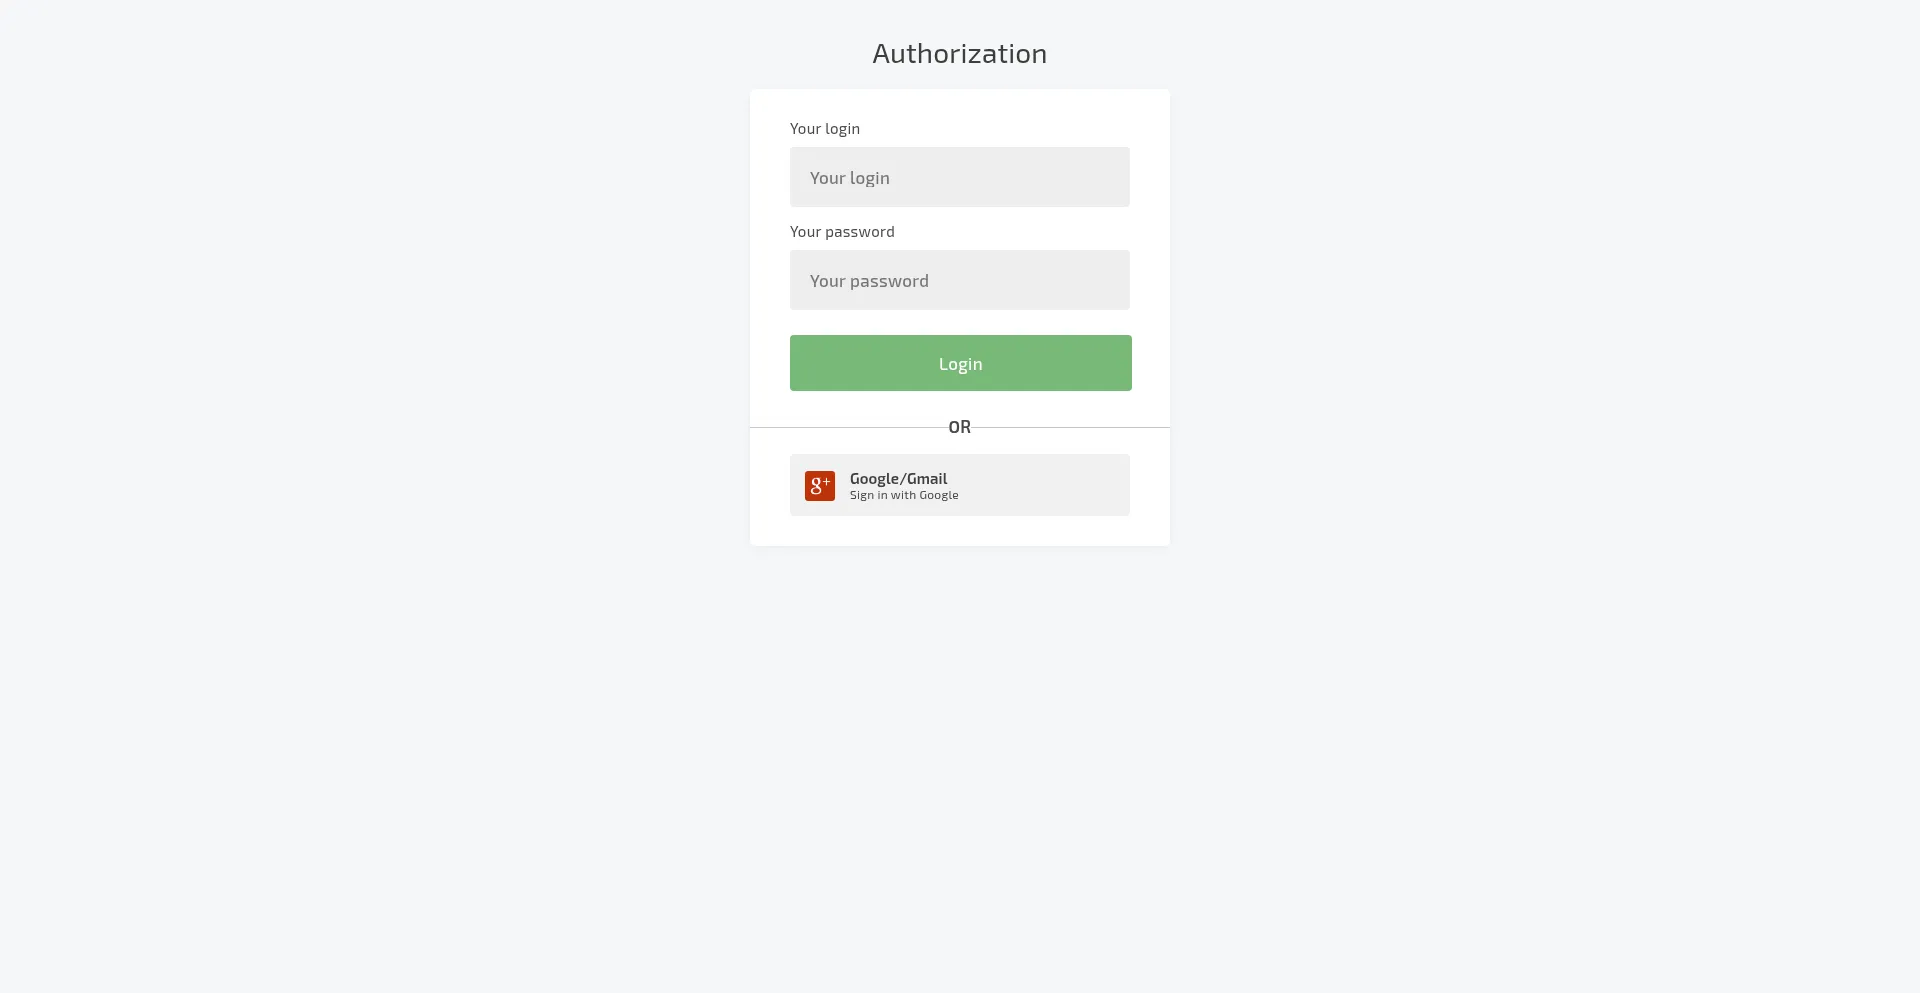Focus the Your login text field
This screenshot has width=1920, height=993.
point(960,177)
